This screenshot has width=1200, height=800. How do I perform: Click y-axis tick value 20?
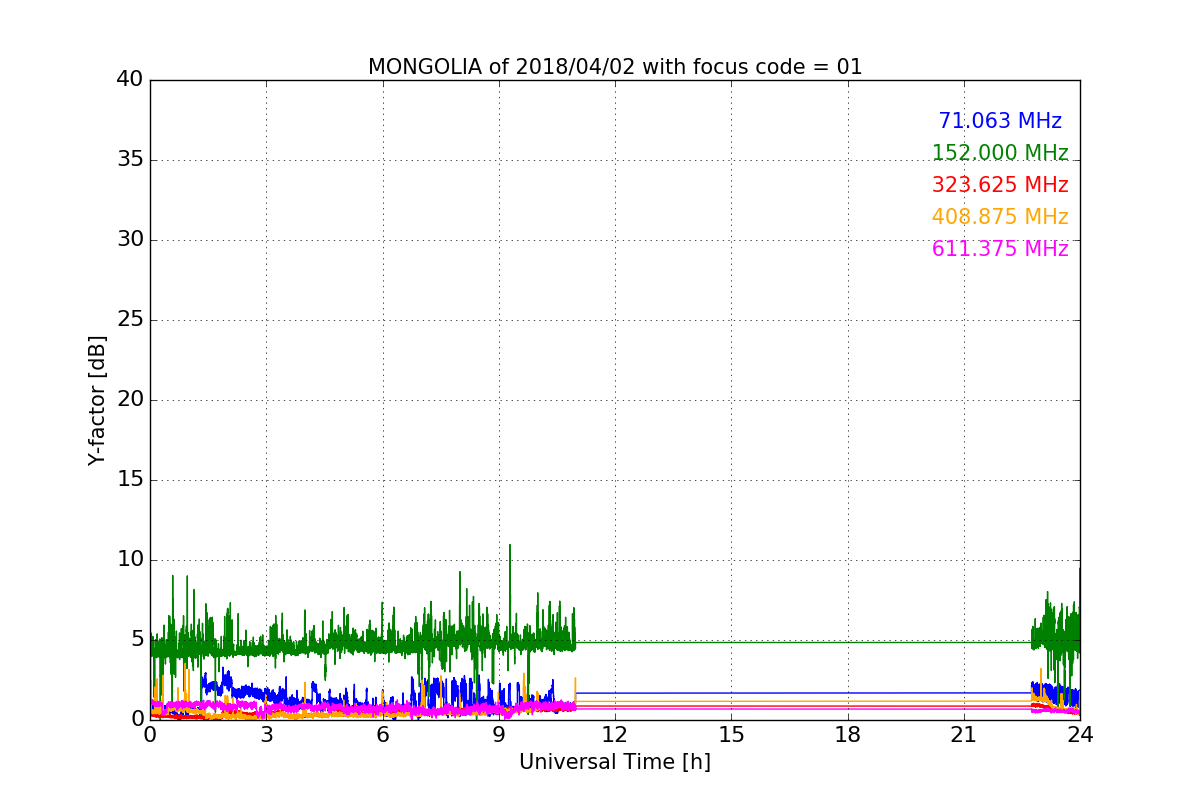pyautogui.click(x=130, y=400)
